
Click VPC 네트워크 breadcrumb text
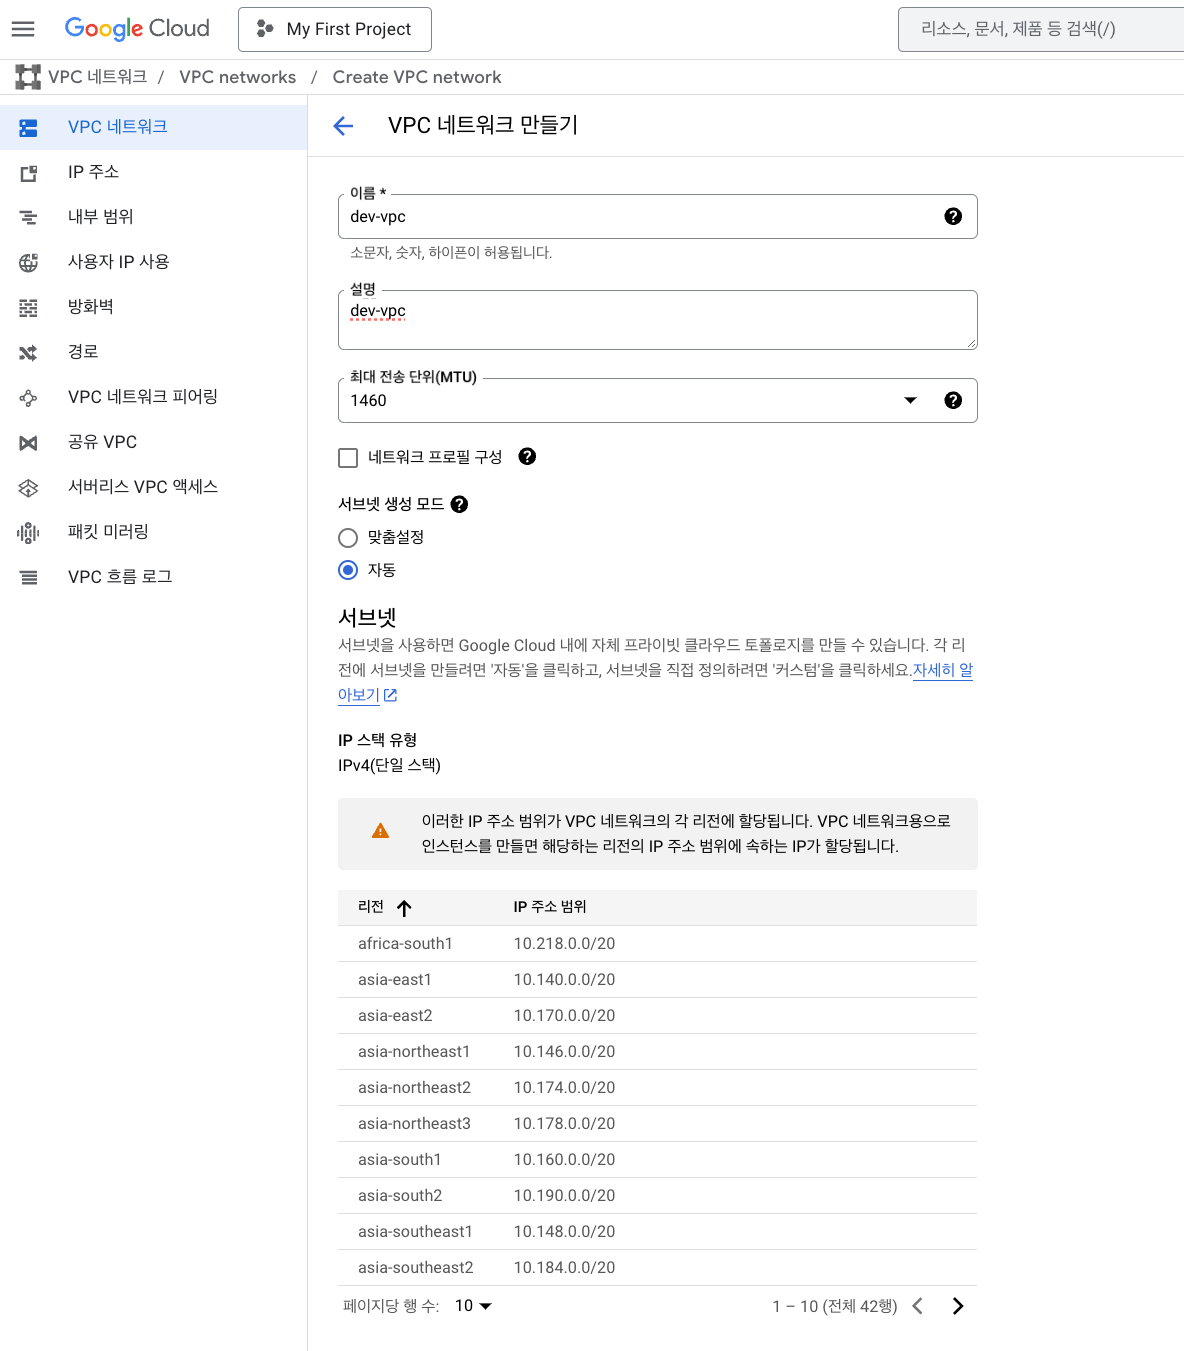point(97,77)
